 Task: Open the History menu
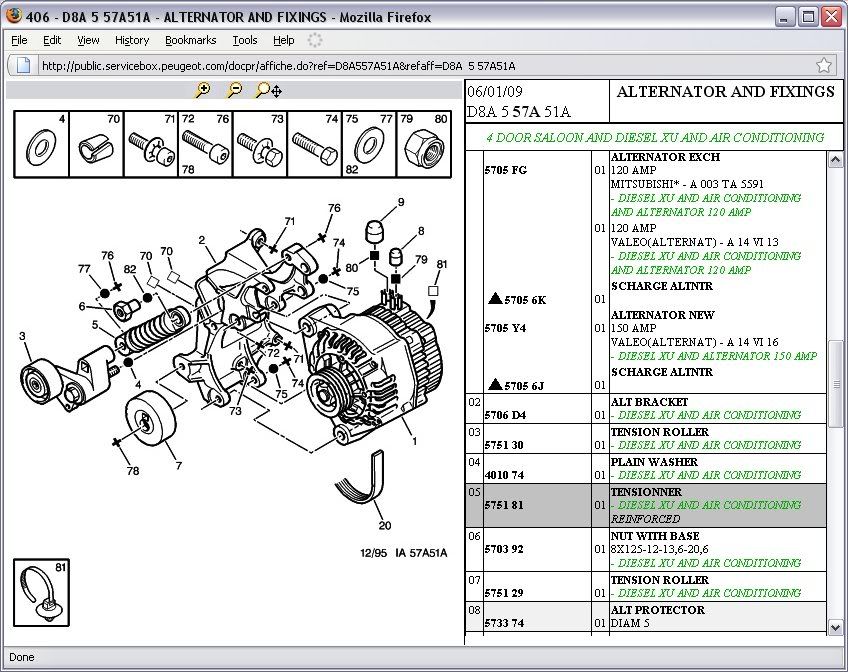(x=132, y=40)
